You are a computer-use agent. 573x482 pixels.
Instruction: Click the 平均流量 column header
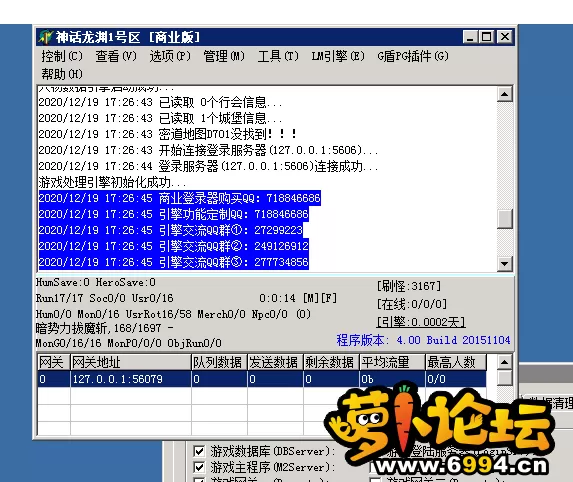pos(392,362)
